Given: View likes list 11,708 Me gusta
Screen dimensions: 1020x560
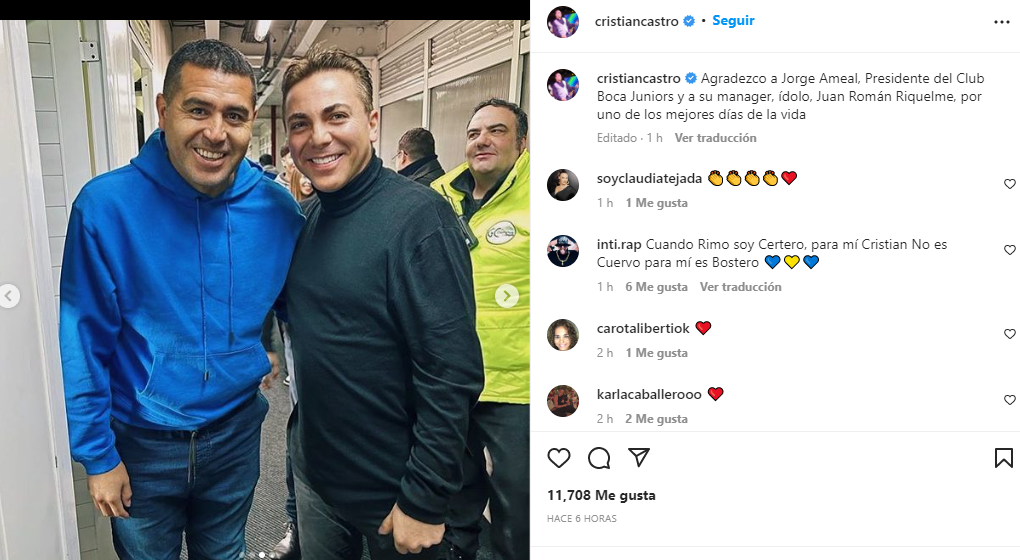Looking at the screenshot, I should click(x=601, y=496).
